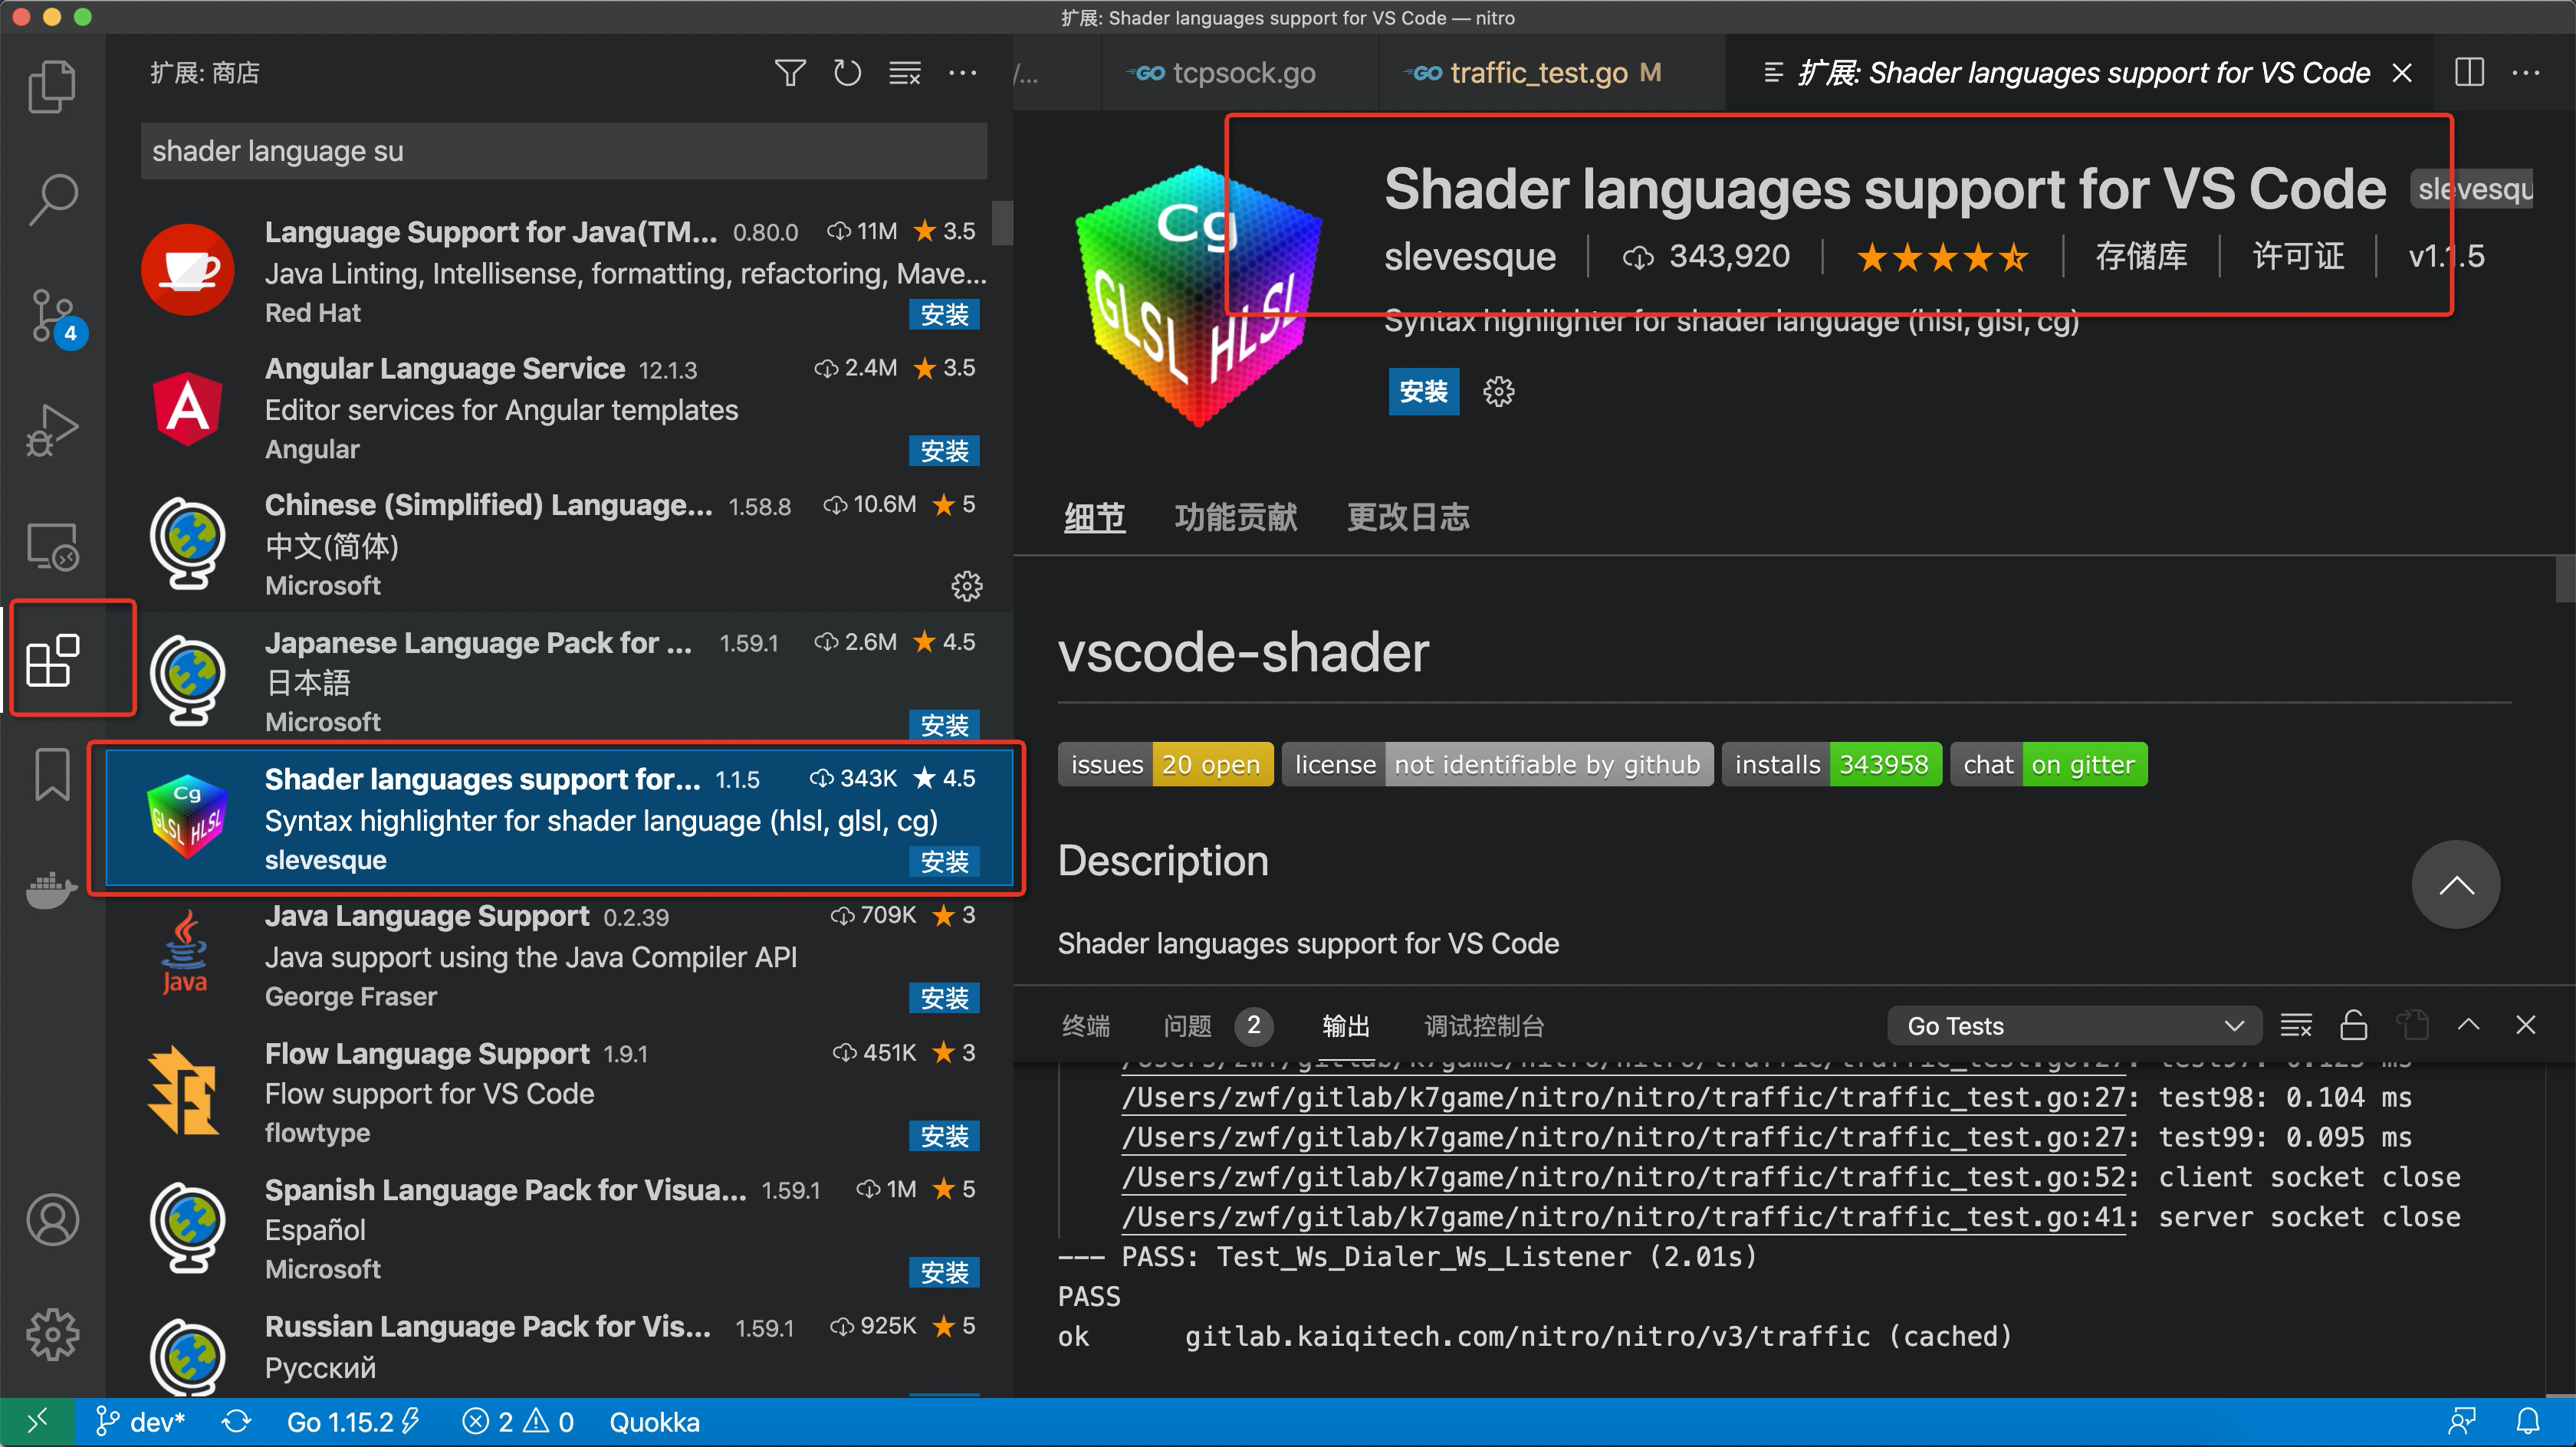Toggle output scroll lock icon

coord(2353,1025)
